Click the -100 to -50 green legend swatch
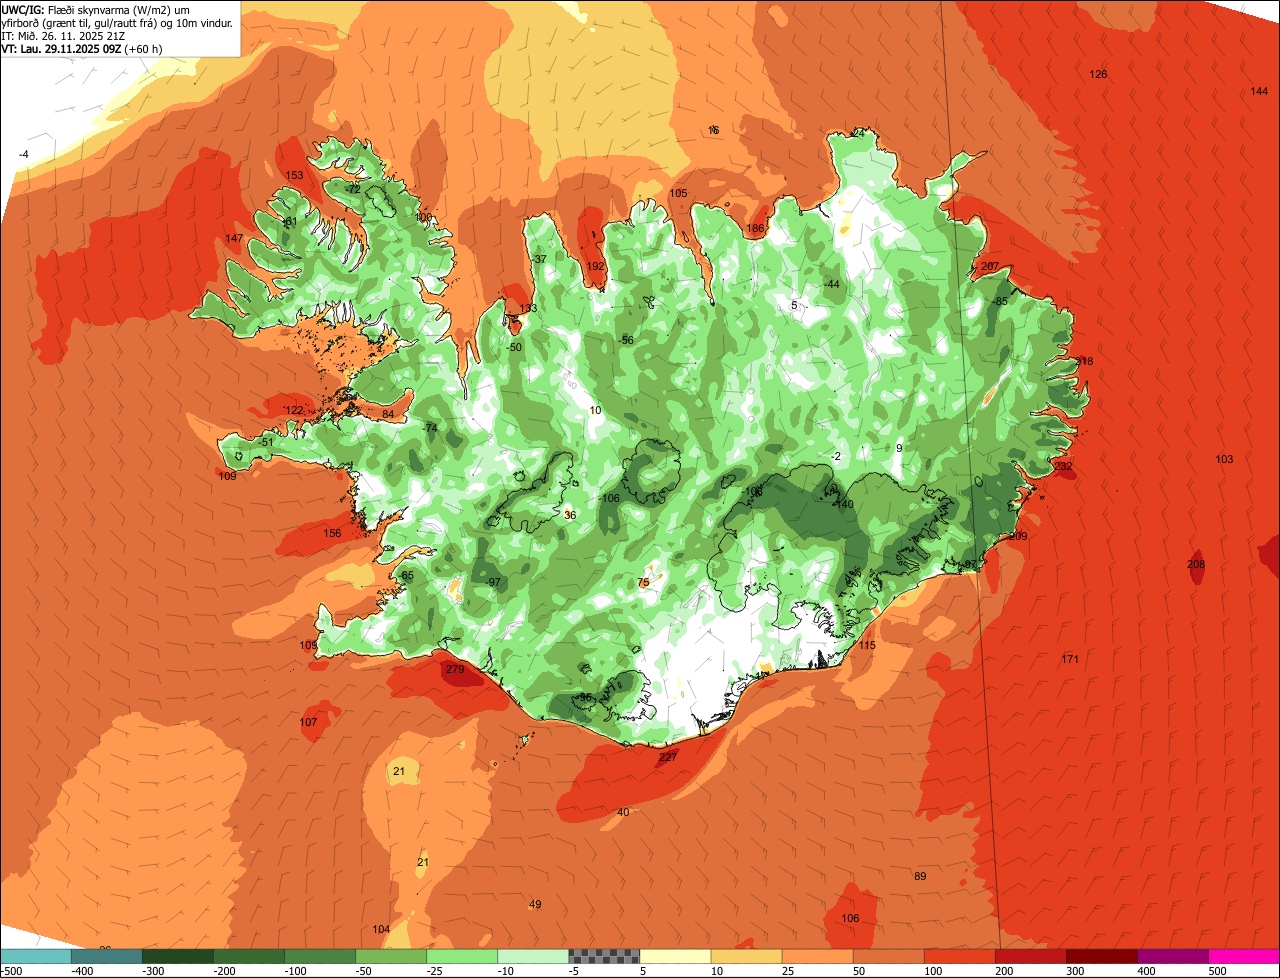 [x=319, y=956]
